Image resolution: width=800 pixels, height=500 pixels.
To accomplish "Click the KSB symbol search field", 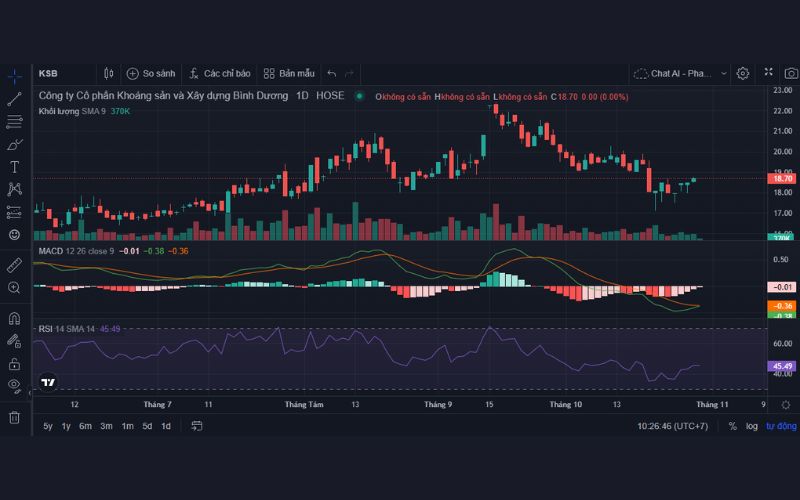I will coord(60,73).
